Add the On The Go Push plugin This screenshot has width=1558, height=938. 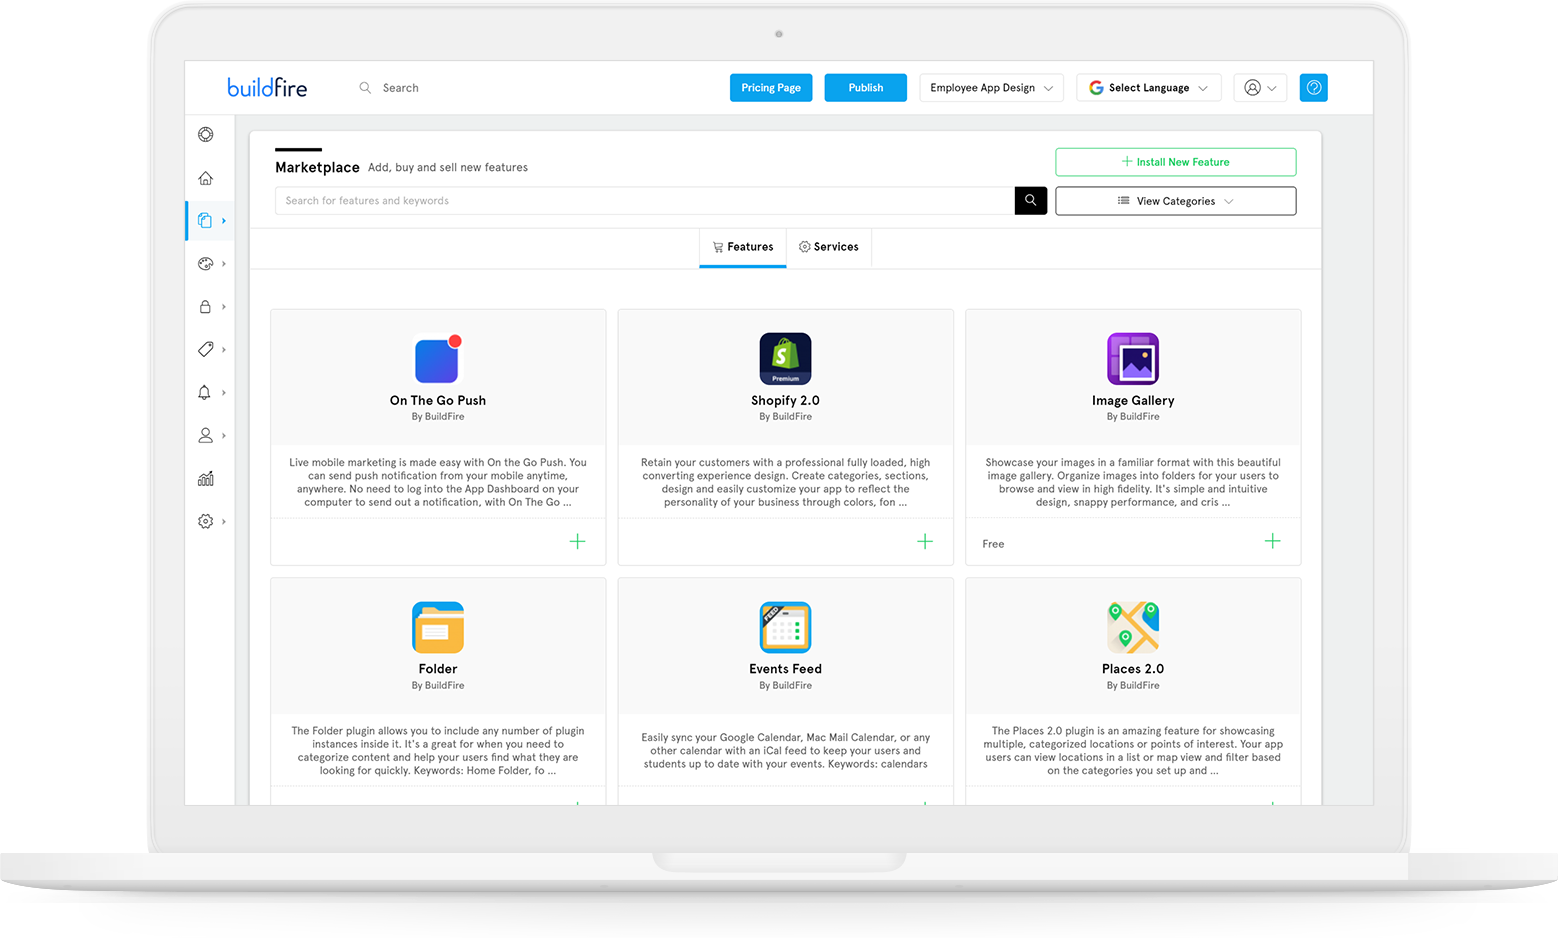(577, 541)
